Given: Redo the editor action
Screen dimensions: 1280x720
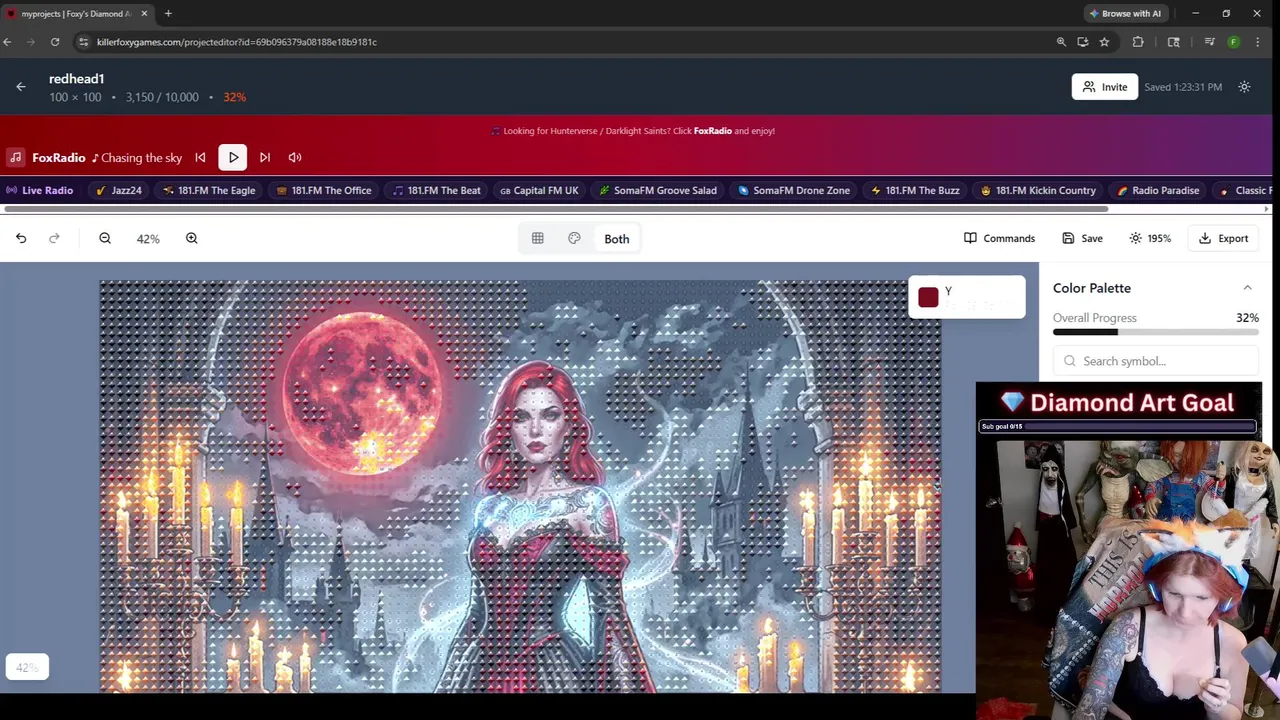Looking at the screenshot, I should (x=54, y=238).
